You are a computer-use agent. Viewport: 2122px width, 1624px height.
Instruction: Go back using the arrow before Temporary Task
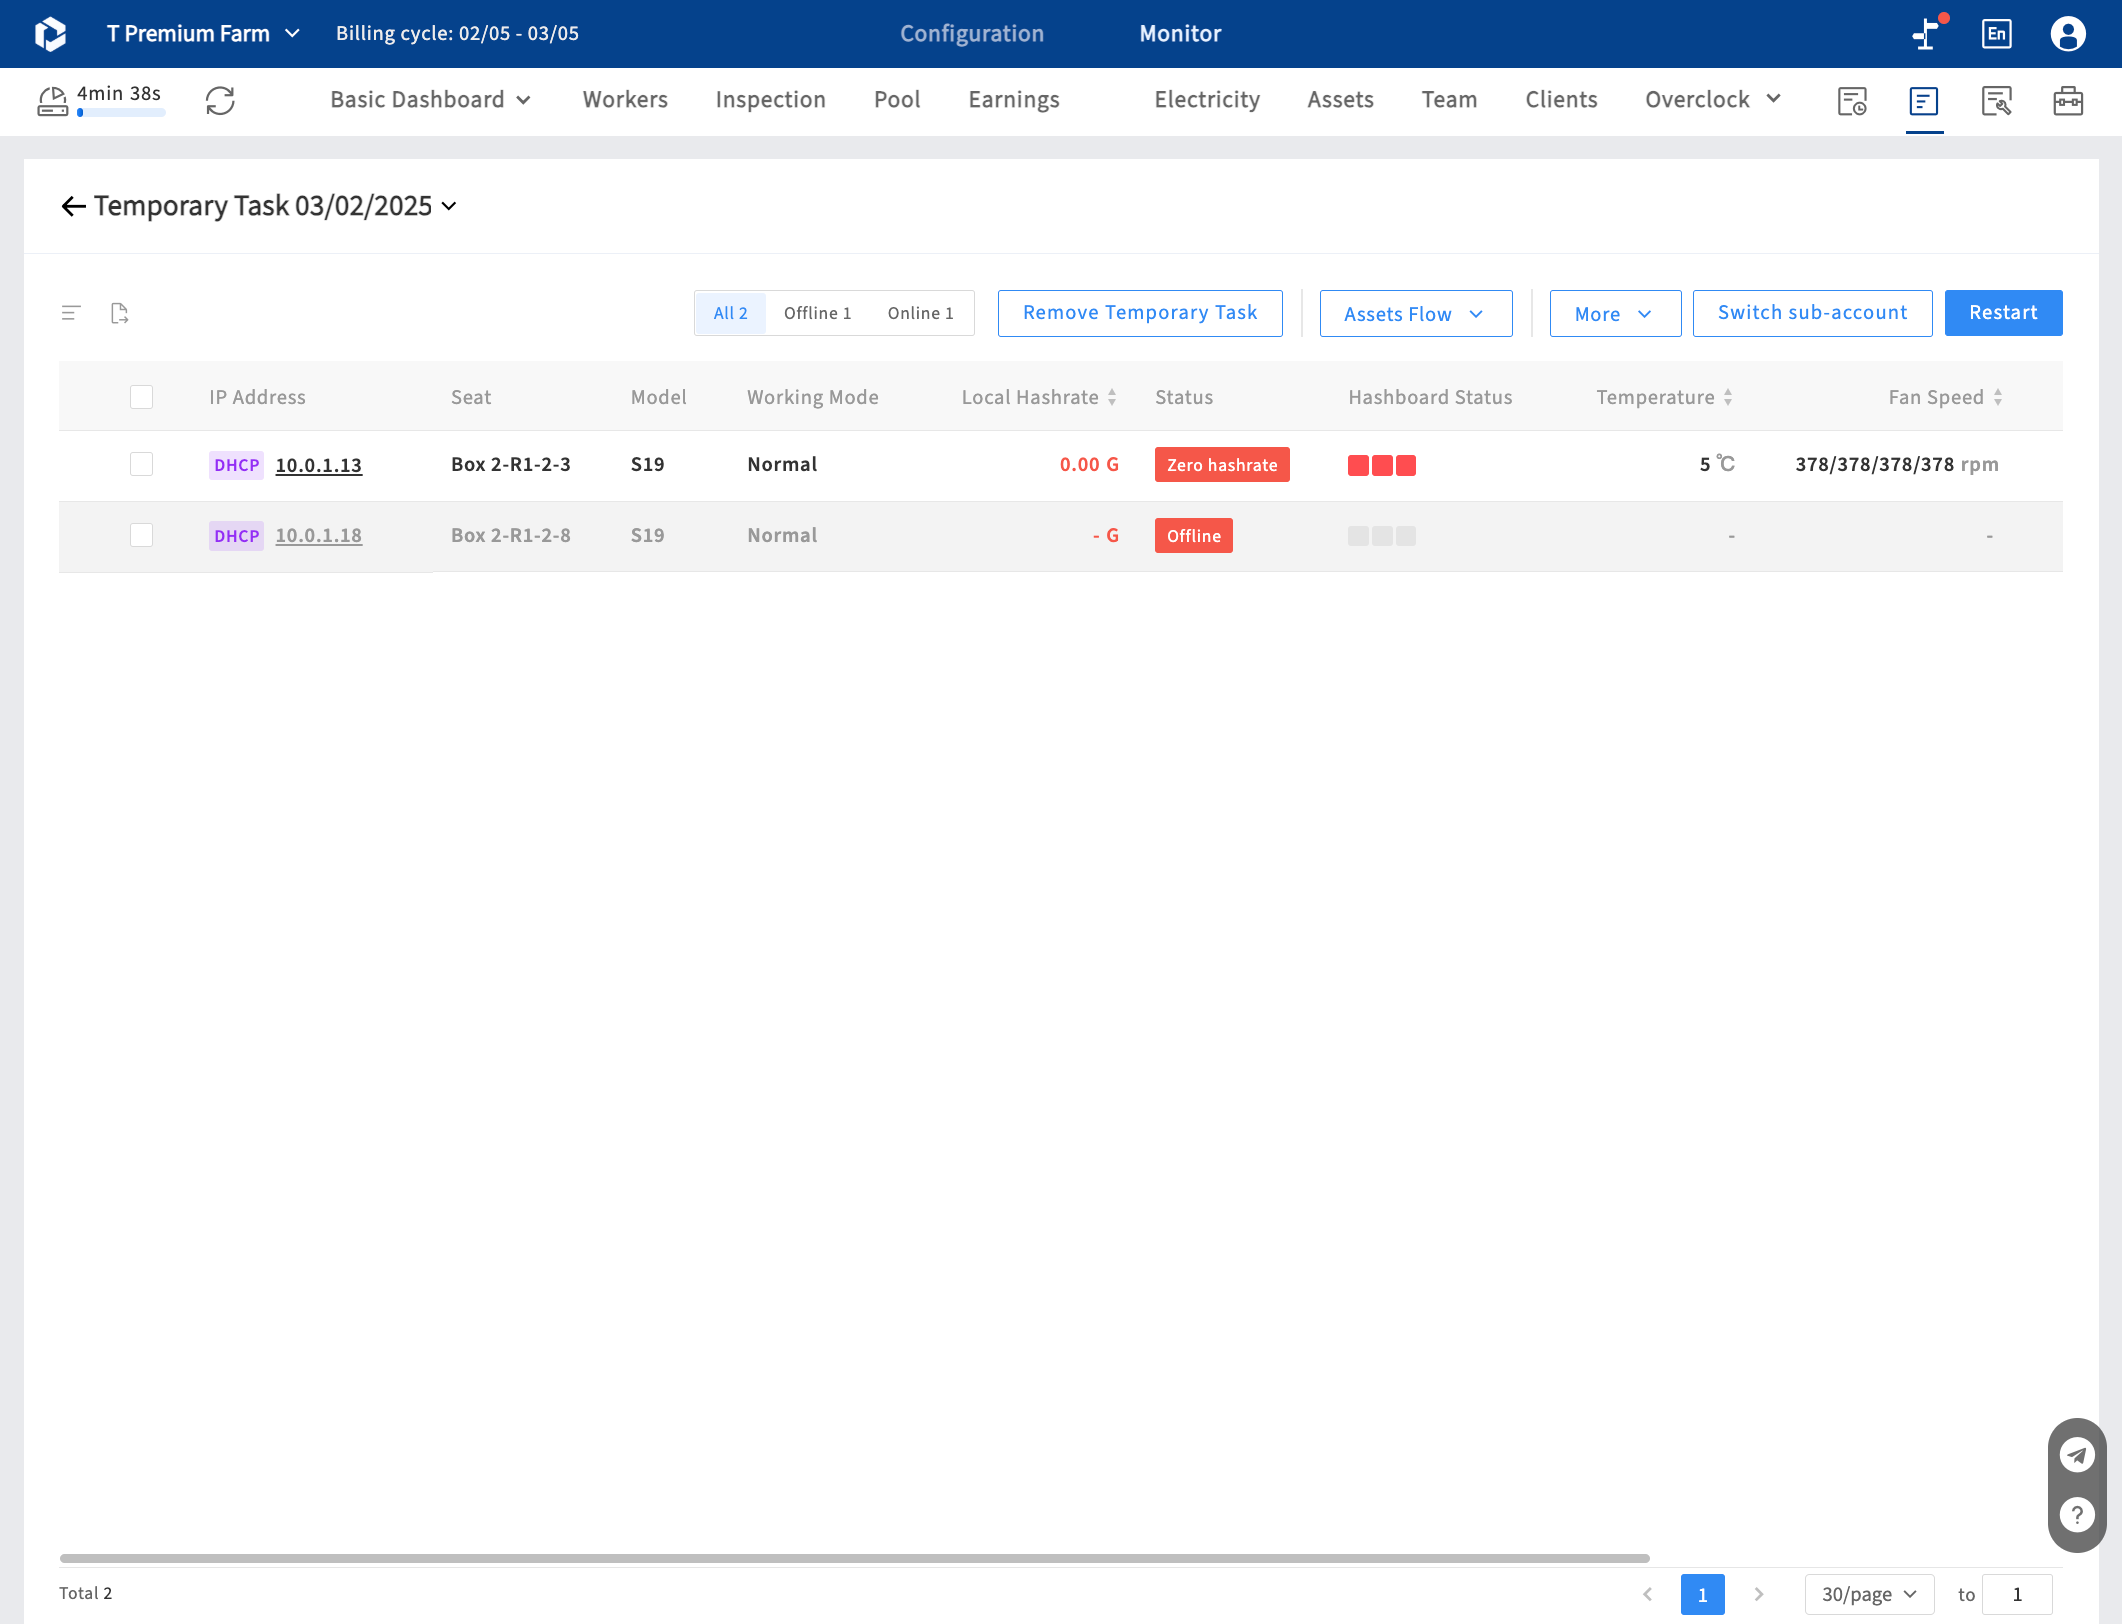[x=73, y=206]
